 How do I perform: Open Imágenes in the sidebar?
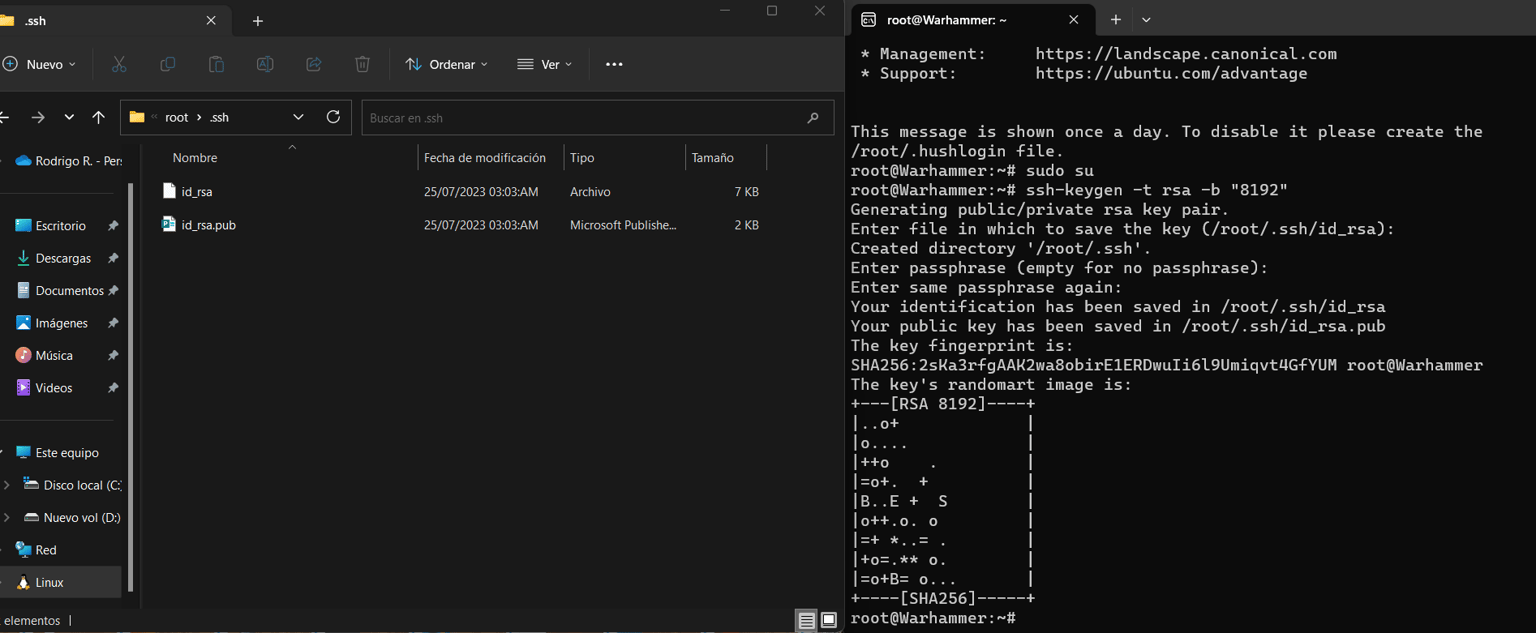pos(62,323)
